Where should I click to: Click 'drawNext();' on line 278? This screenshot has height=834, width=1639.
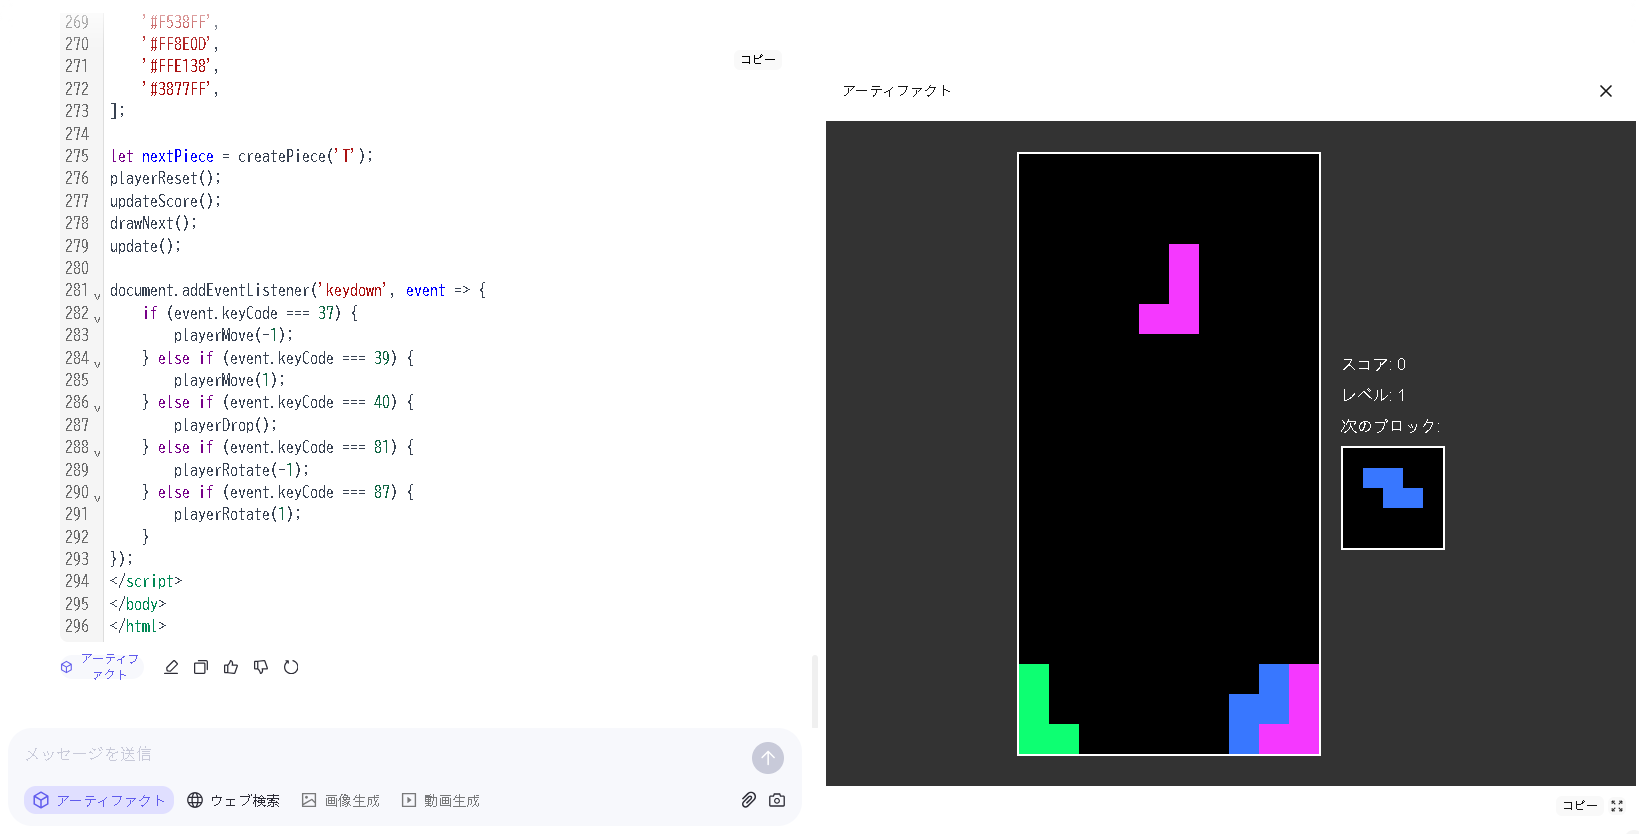pos(154,223)
